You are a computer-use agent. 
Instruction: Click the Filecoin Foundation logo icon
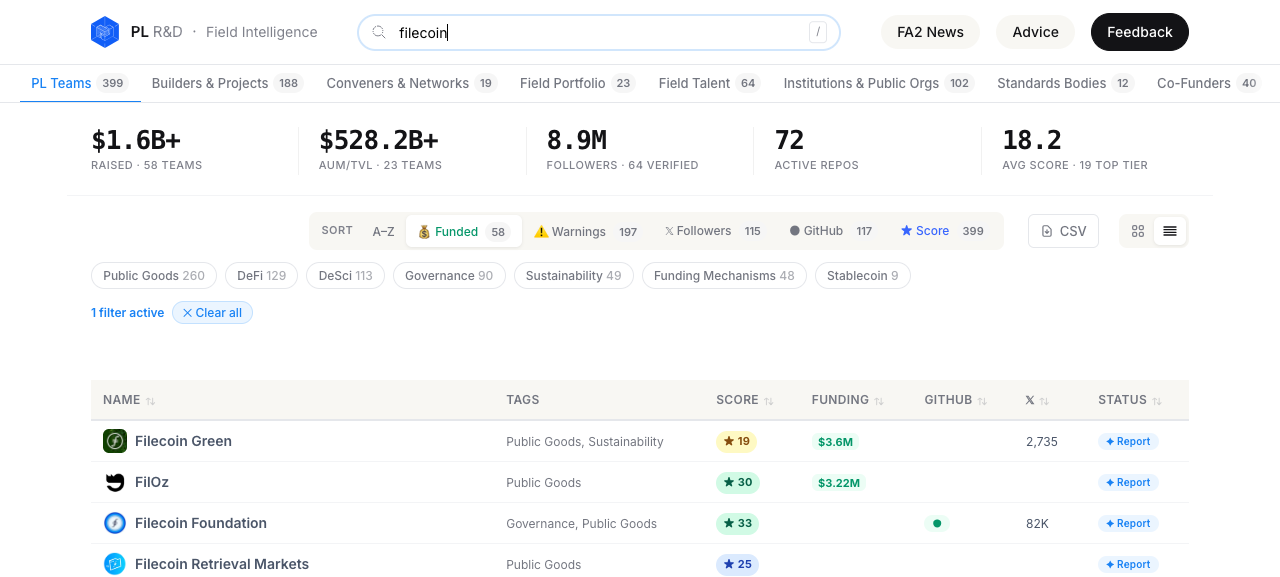point(115,523)
